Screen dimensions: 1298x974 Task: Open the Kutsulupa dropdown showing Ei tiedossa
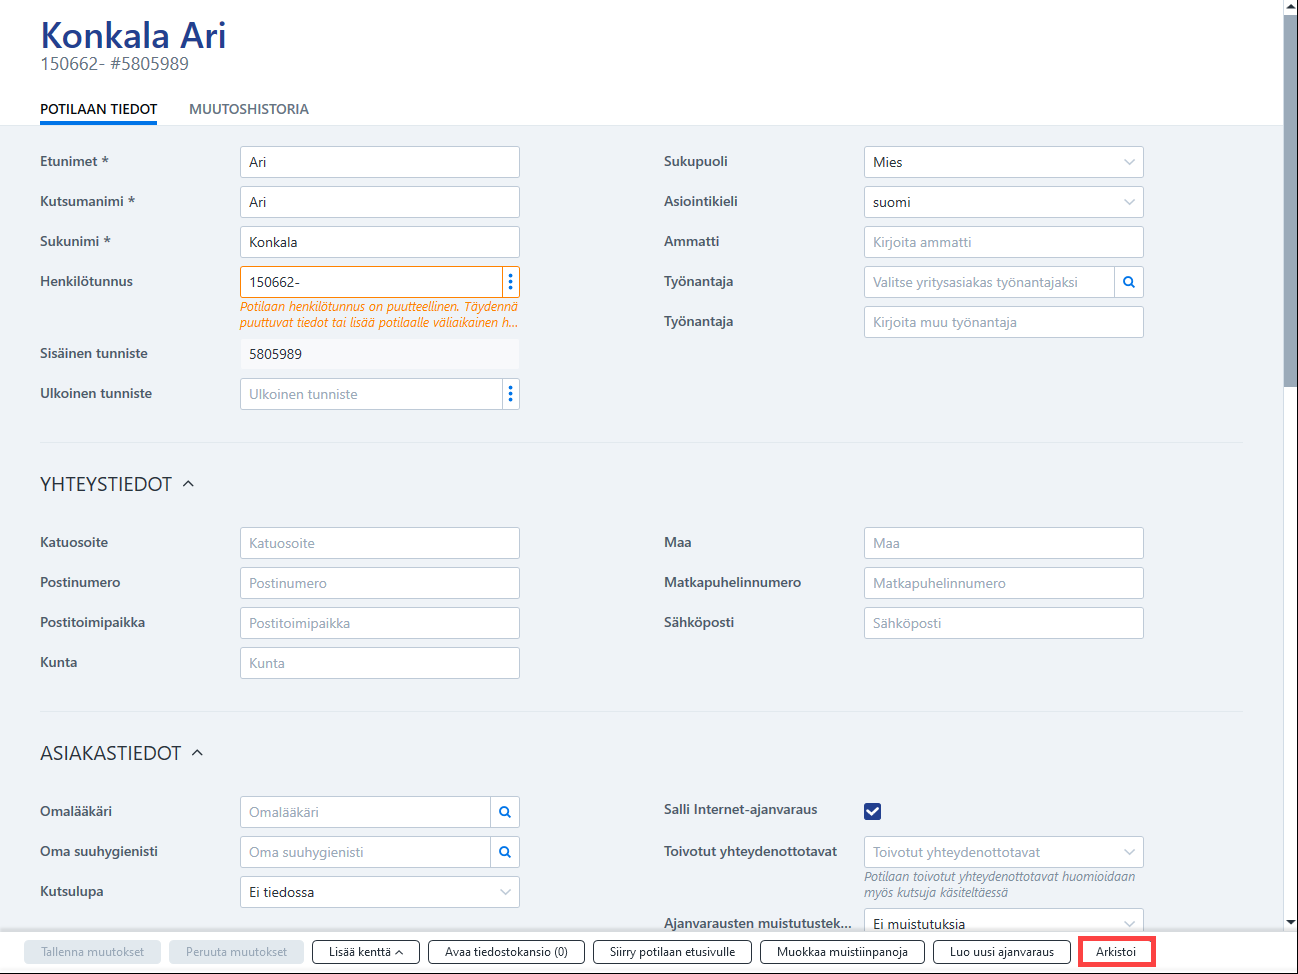tap(380, 892)
